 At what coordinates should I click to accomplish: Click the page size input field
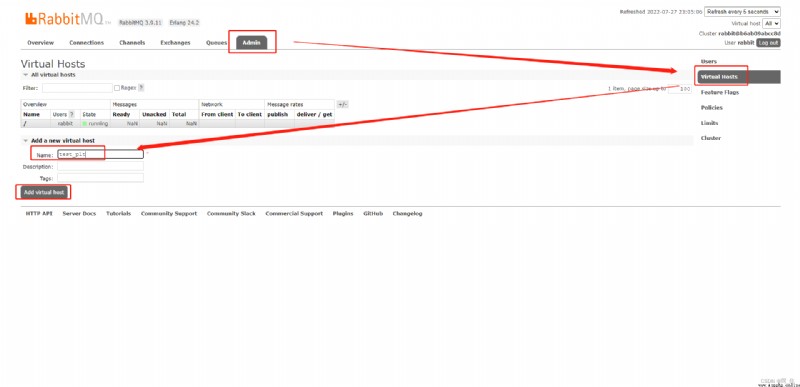pos(680,89)
